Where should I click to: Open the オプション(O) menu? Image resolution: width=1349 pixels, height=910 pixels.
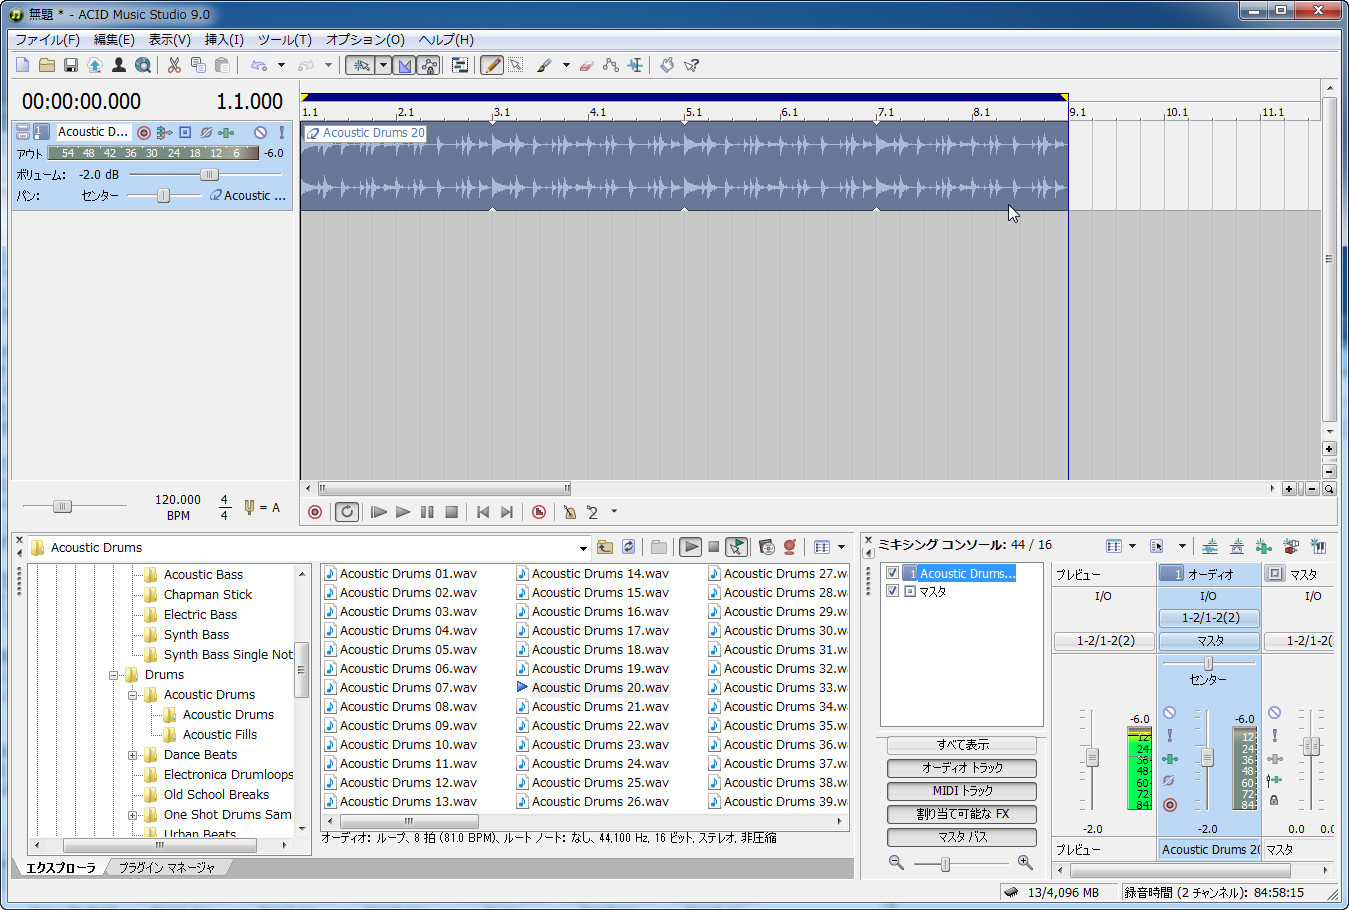pos(365,39)
